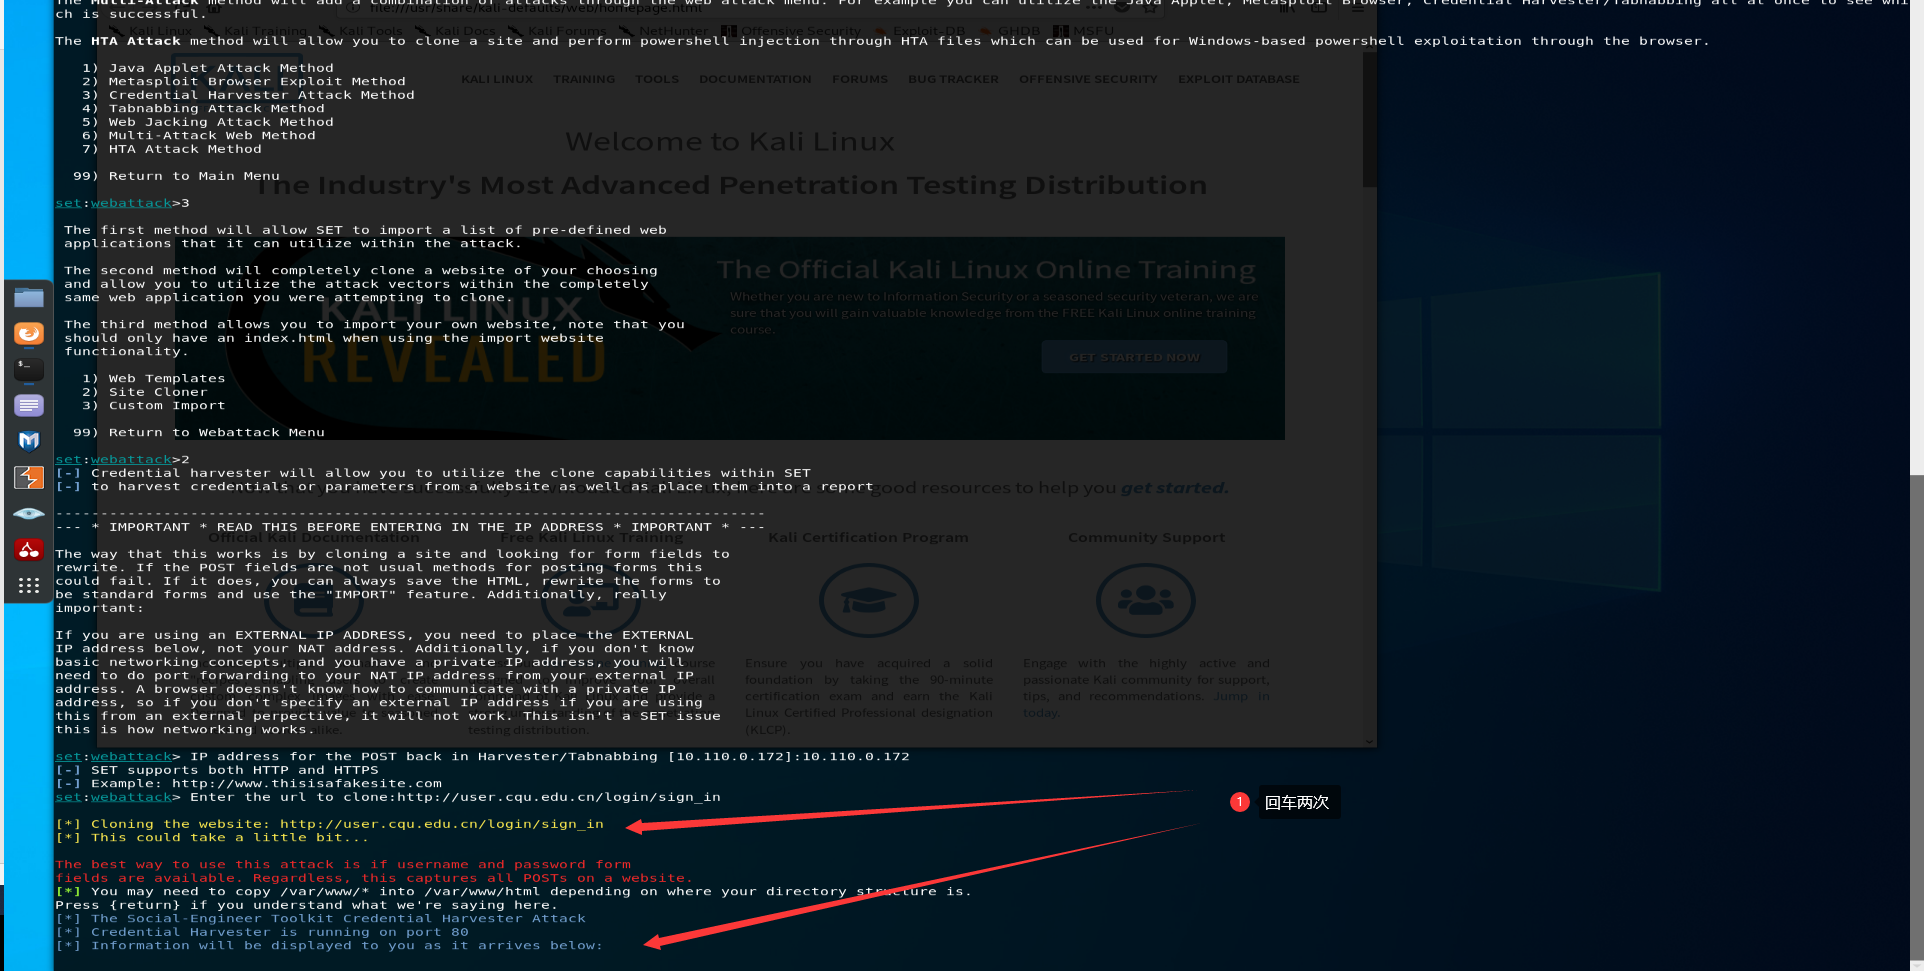Click 'Example: http://www.thisisafakesite.com' line
The image size is (1924, 971).
pyautogui.click(x=248, y=784)
